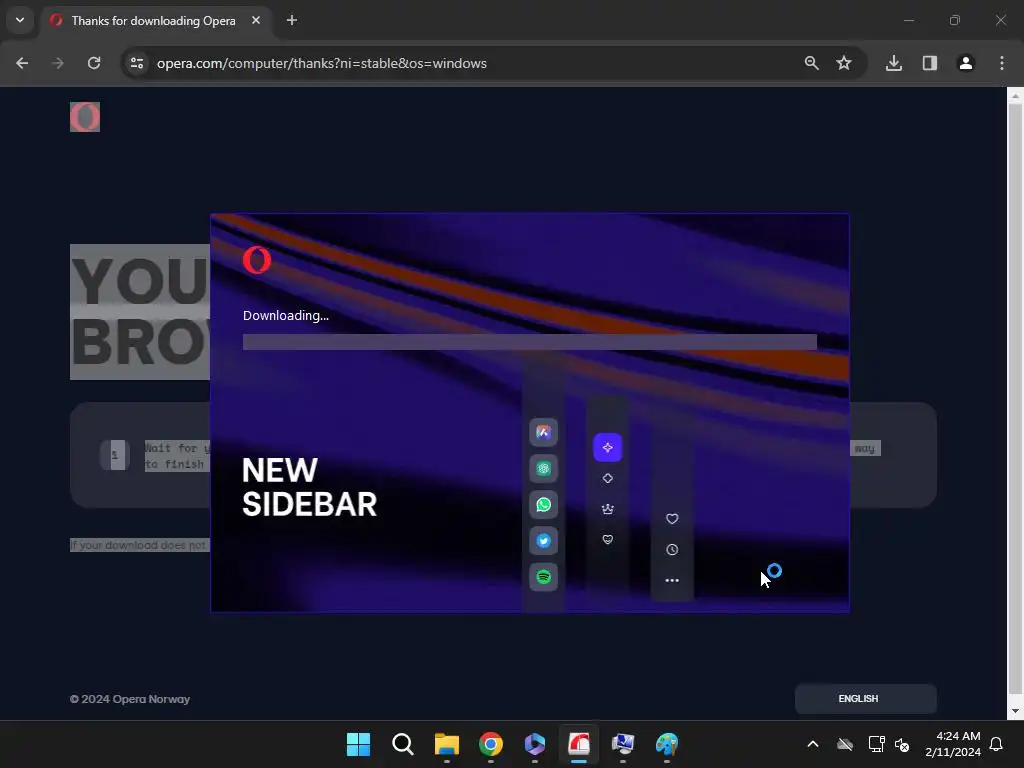
Task: Click the Opera logo in installer window
Action: point(257,260)
